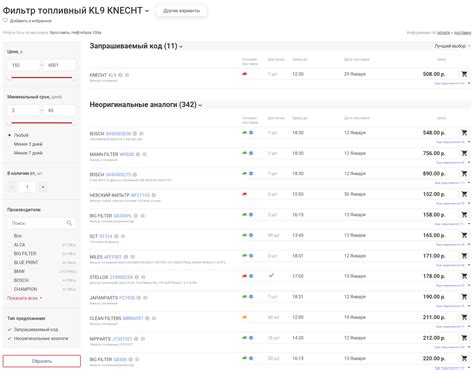Viewport: 474px width, 370px height.
Task: Add Невский фильтр 152.00 р. to cart
Action: 464,194
